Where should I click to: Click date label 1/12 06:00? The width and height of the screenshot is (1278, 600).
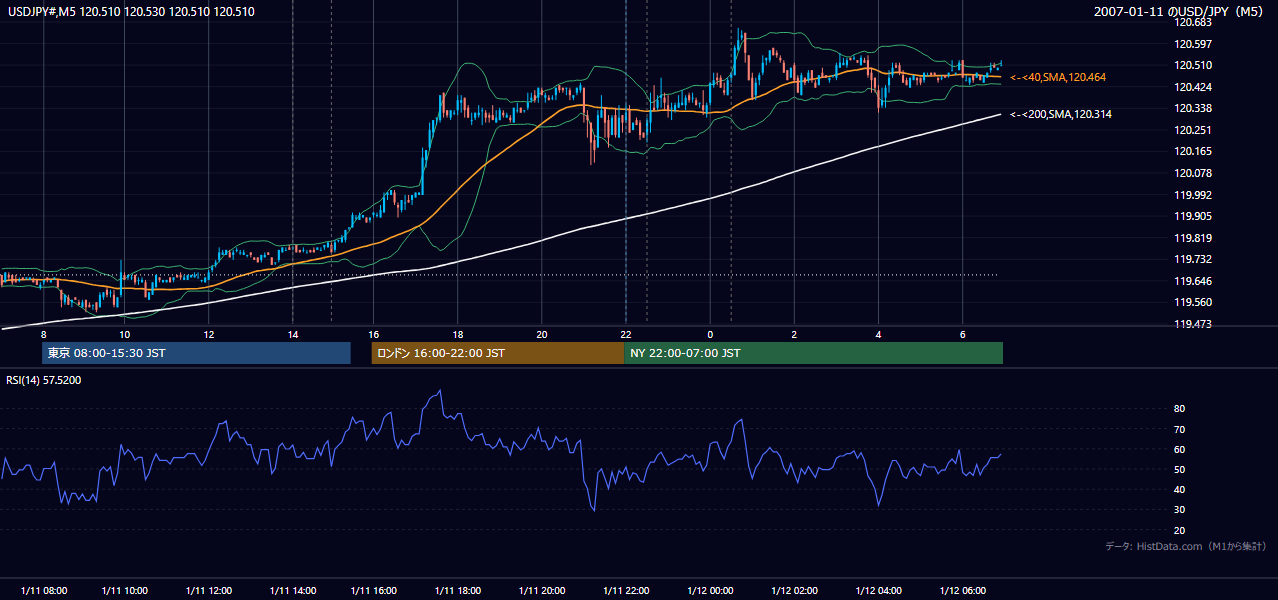coord(964,591)
